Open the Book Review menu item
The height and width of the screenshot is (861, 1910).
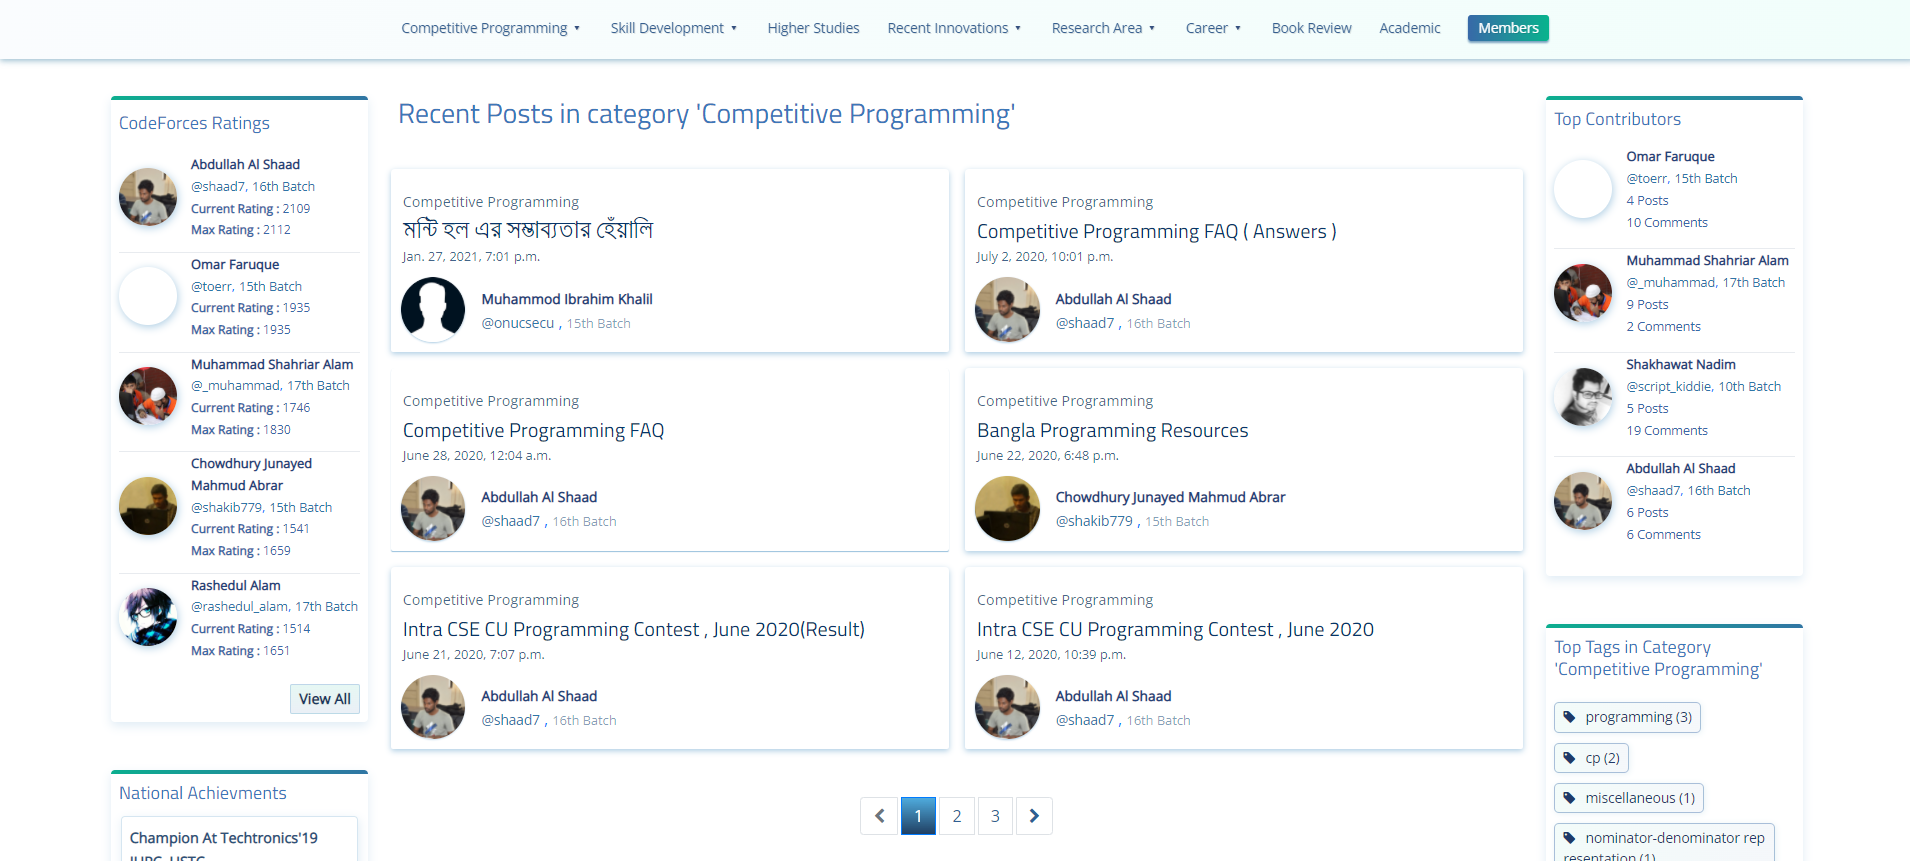(1311, 28)
